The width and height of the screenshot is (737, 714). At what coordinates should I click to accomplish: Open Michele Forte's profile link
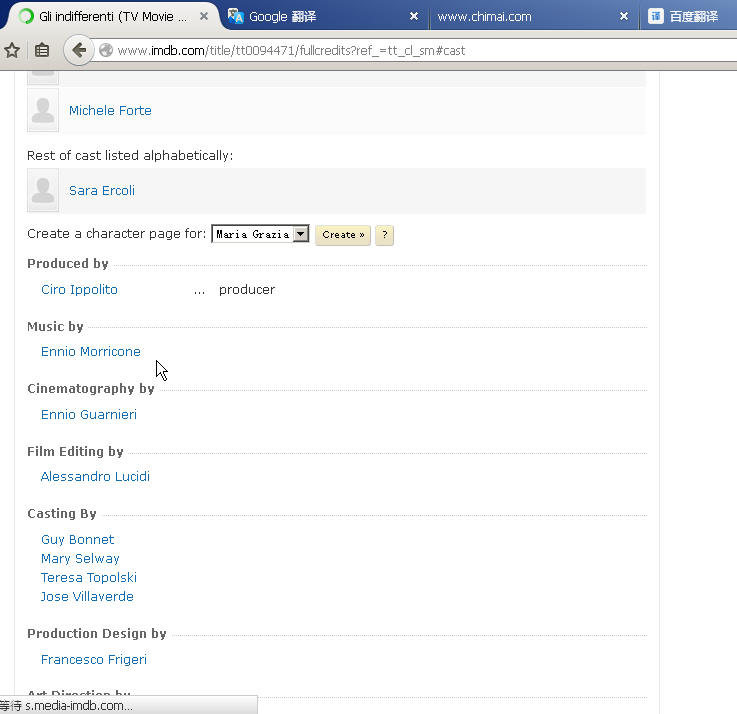pyautogui.click(x=110, y=110)
